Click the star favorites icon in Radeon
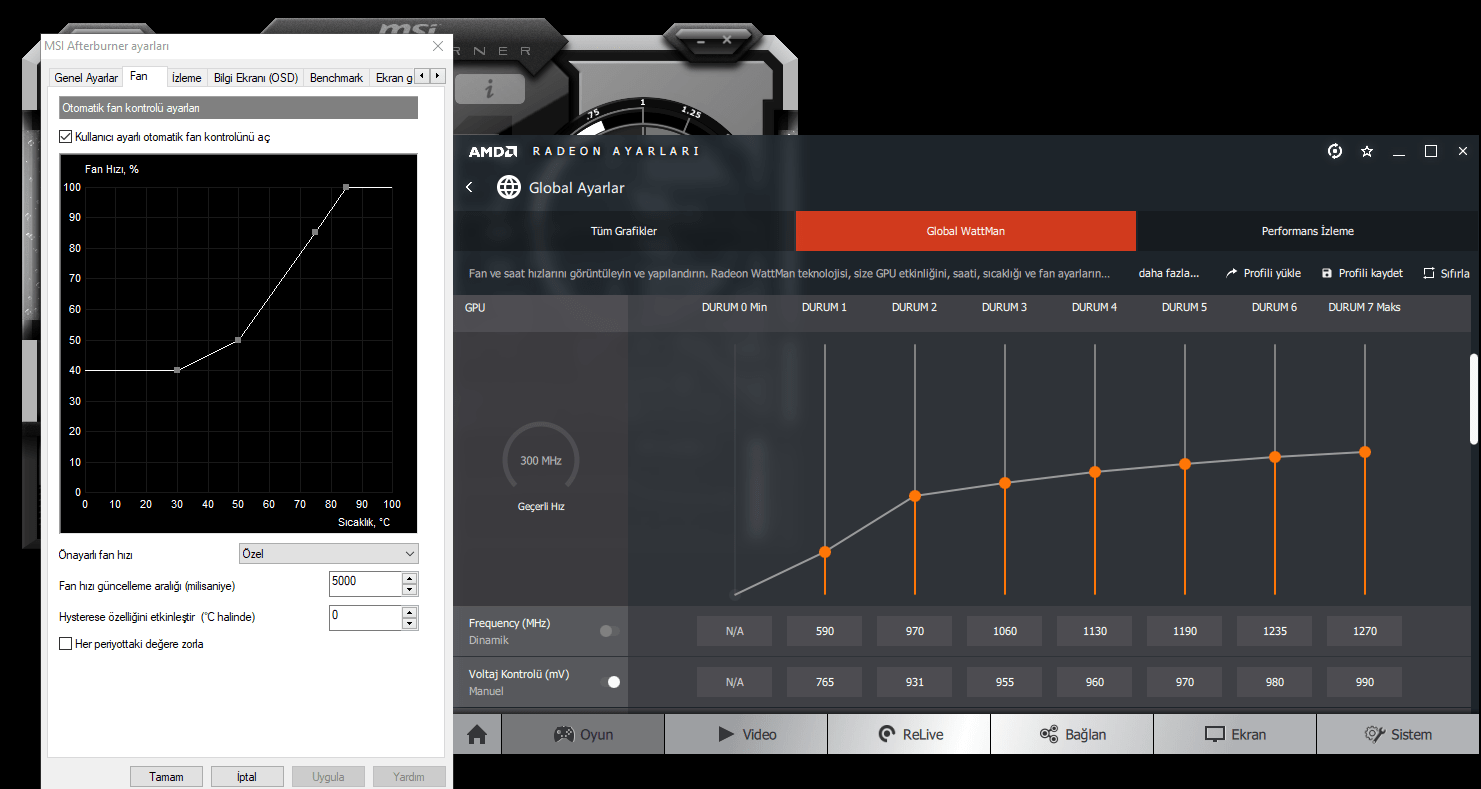The image size is (1481, 789). [x=1367, y=151]
